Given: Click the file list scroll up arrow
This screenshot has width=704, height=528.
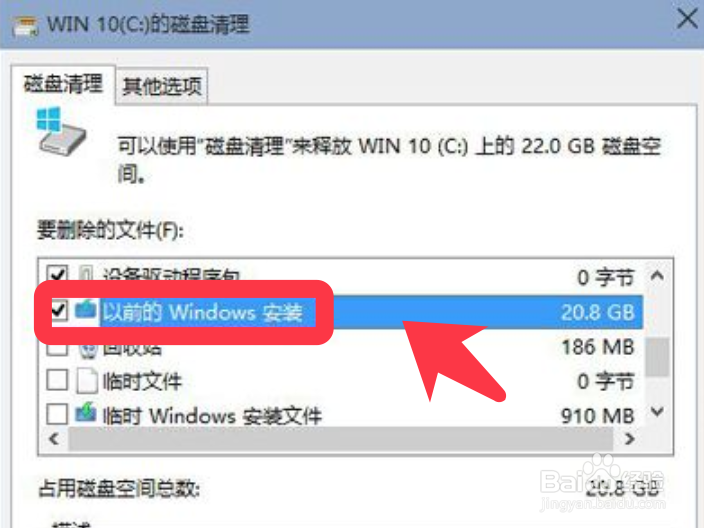Looking at the screenshot, I should (x=657, y=276).
